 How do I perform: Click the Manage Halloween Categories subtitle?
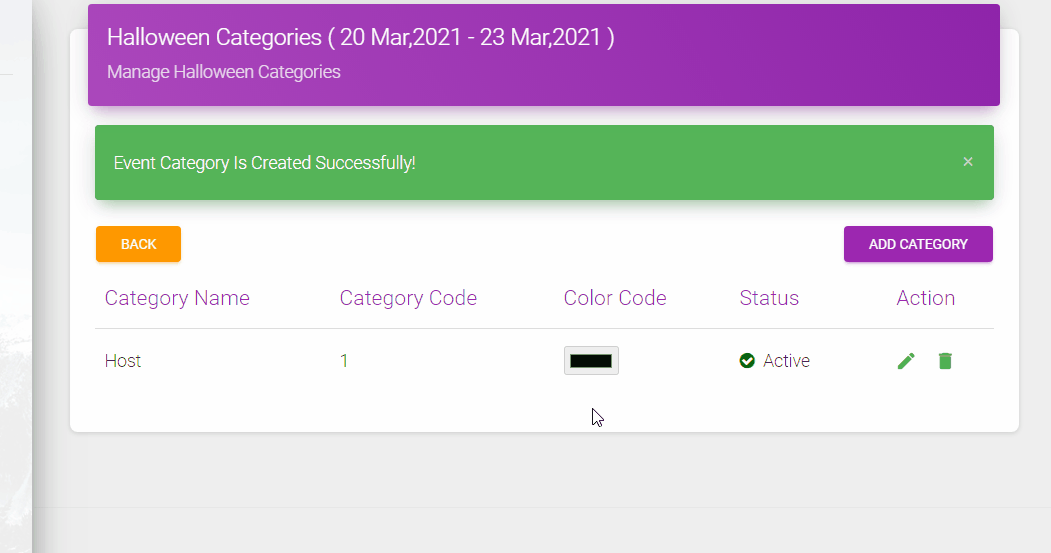[x=224, y=72]
